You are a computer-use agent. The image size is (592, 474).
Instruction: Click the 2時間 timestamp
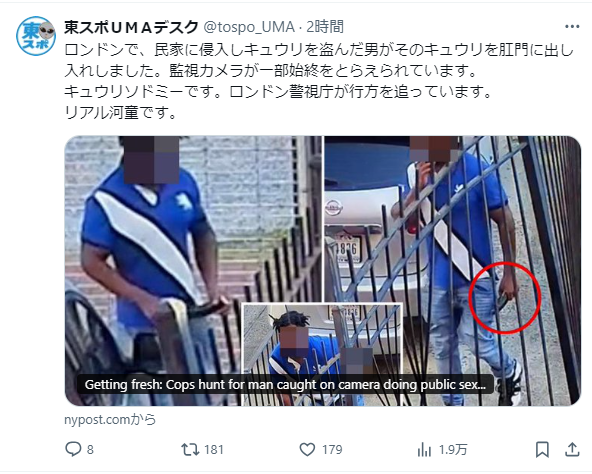click(x=325, y=27)
